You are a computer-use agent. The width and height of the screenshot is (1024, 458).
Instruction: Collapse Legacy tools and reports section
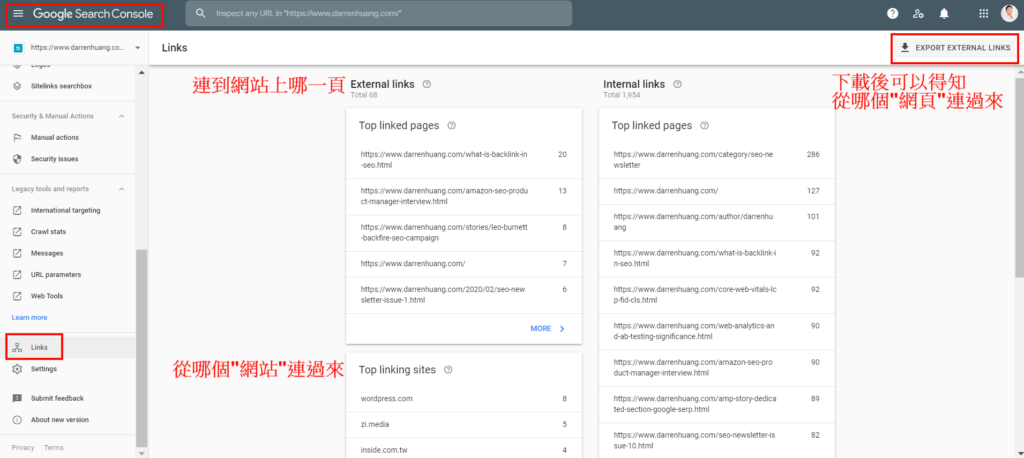[x=121, y=189]
